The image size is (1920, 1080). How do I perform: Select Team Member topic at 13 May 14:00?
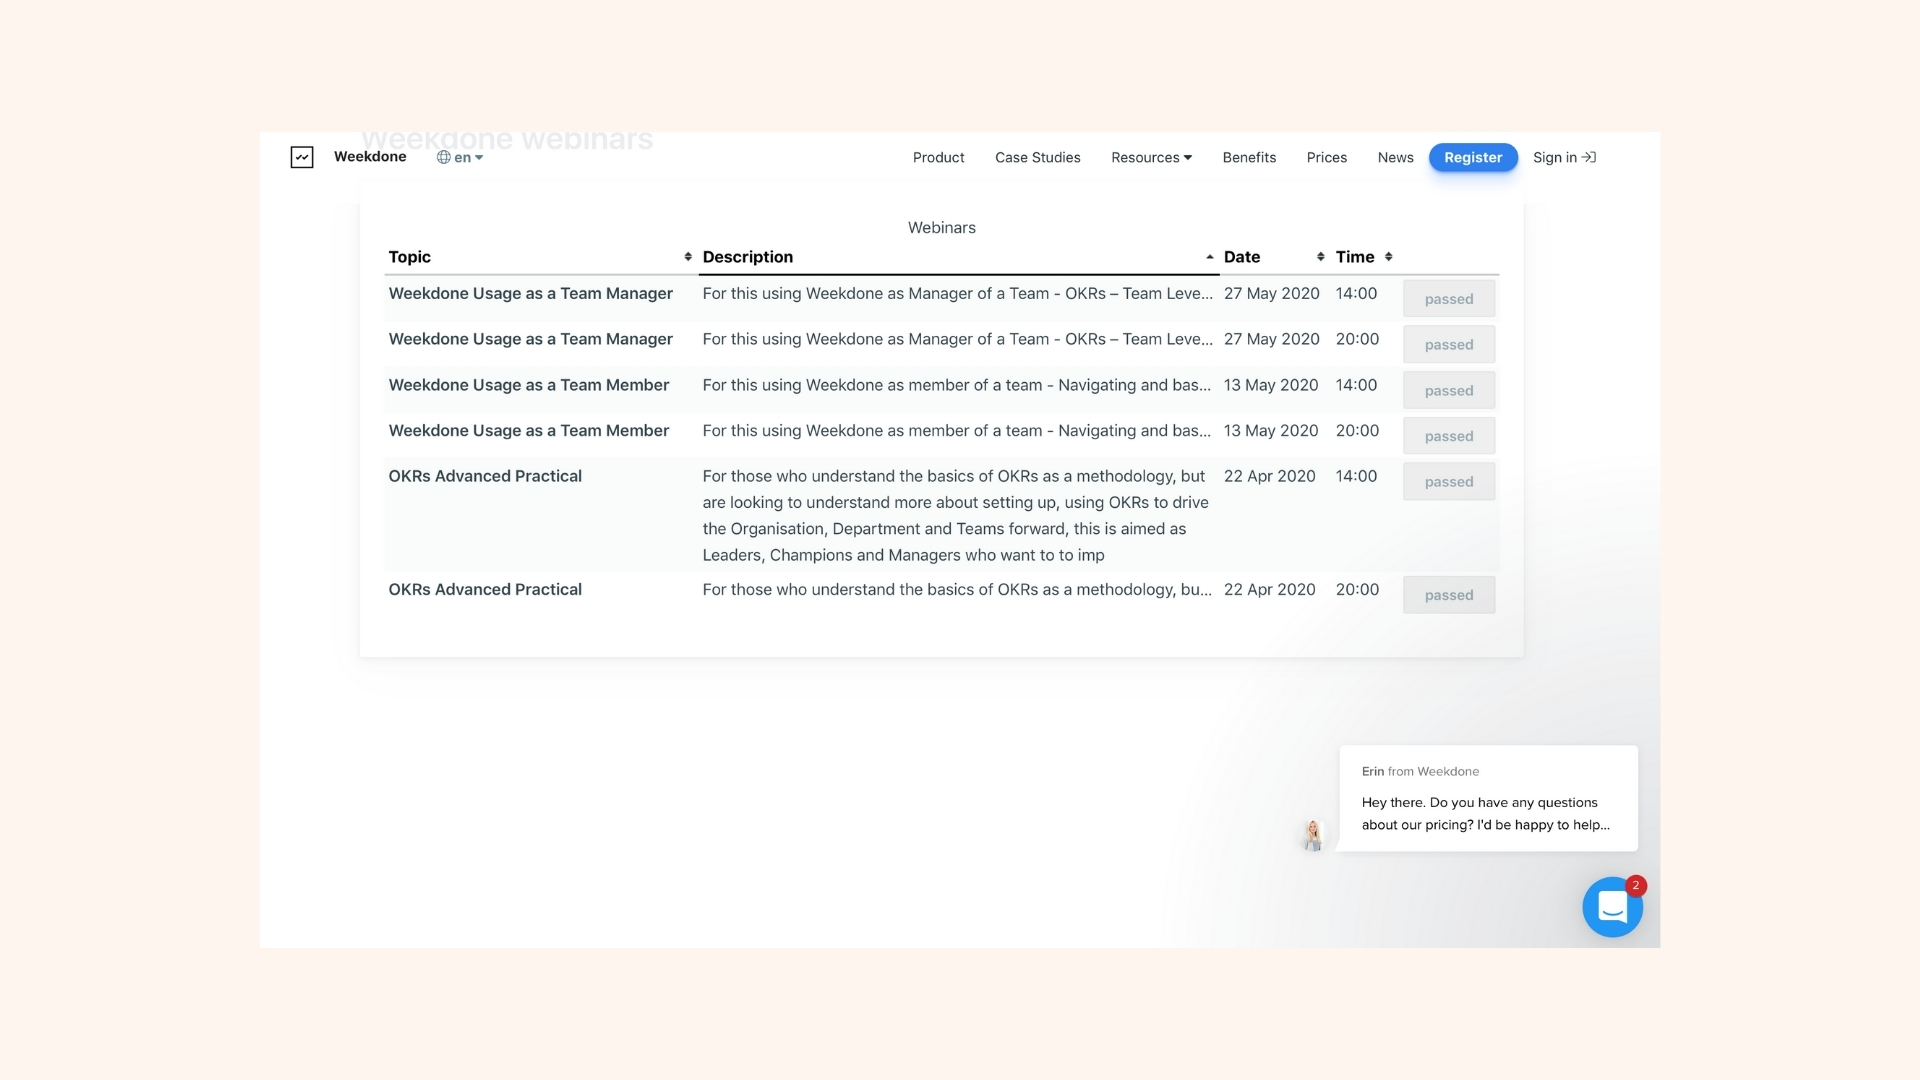pyautogui.click(x=528, y=385)
